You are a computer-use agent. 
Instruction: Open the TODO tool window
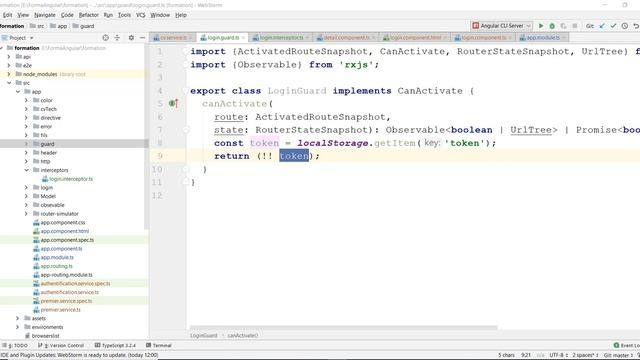[15, 345]
